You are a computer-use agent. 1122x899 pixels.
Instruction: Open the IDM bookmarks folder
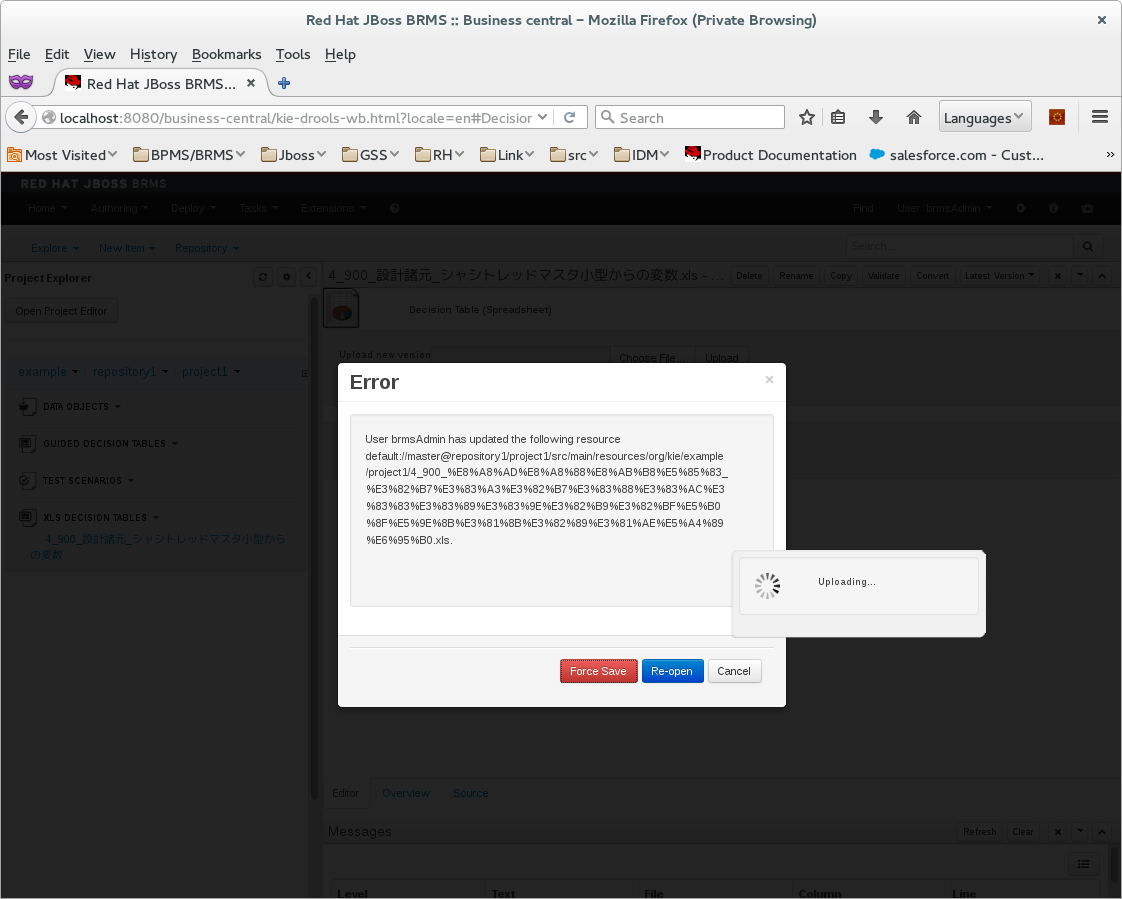click(x=641, y=155)
